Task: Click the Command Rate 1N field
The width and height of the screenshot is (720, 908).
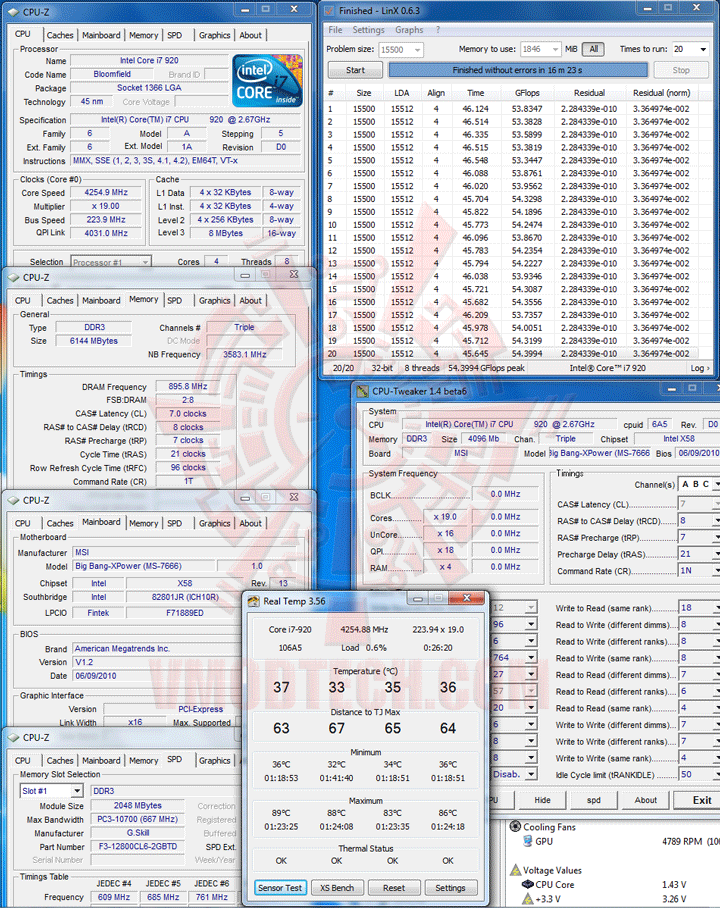Action: (699, 571)
